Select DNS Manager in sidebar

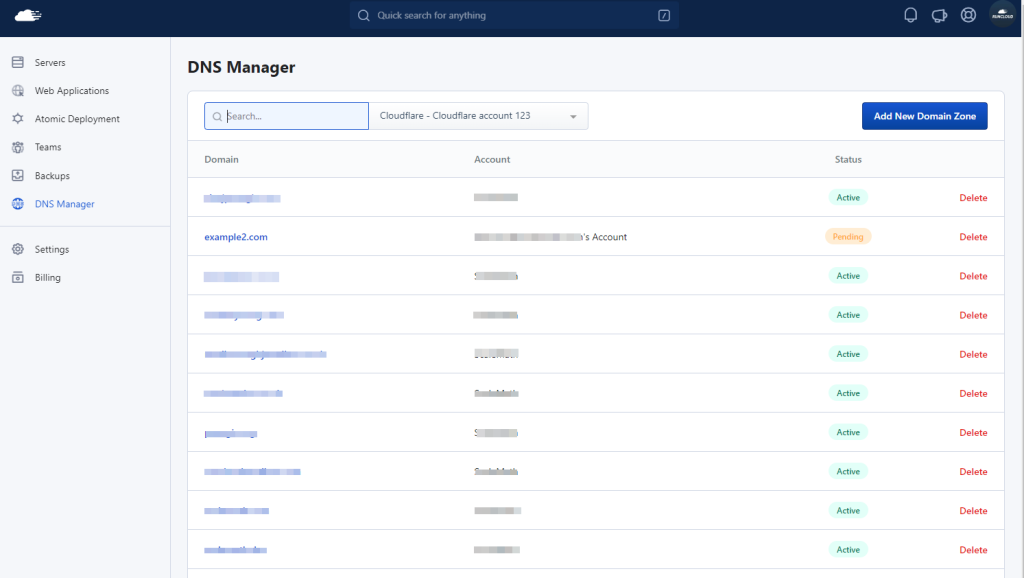tap(65, 204)
